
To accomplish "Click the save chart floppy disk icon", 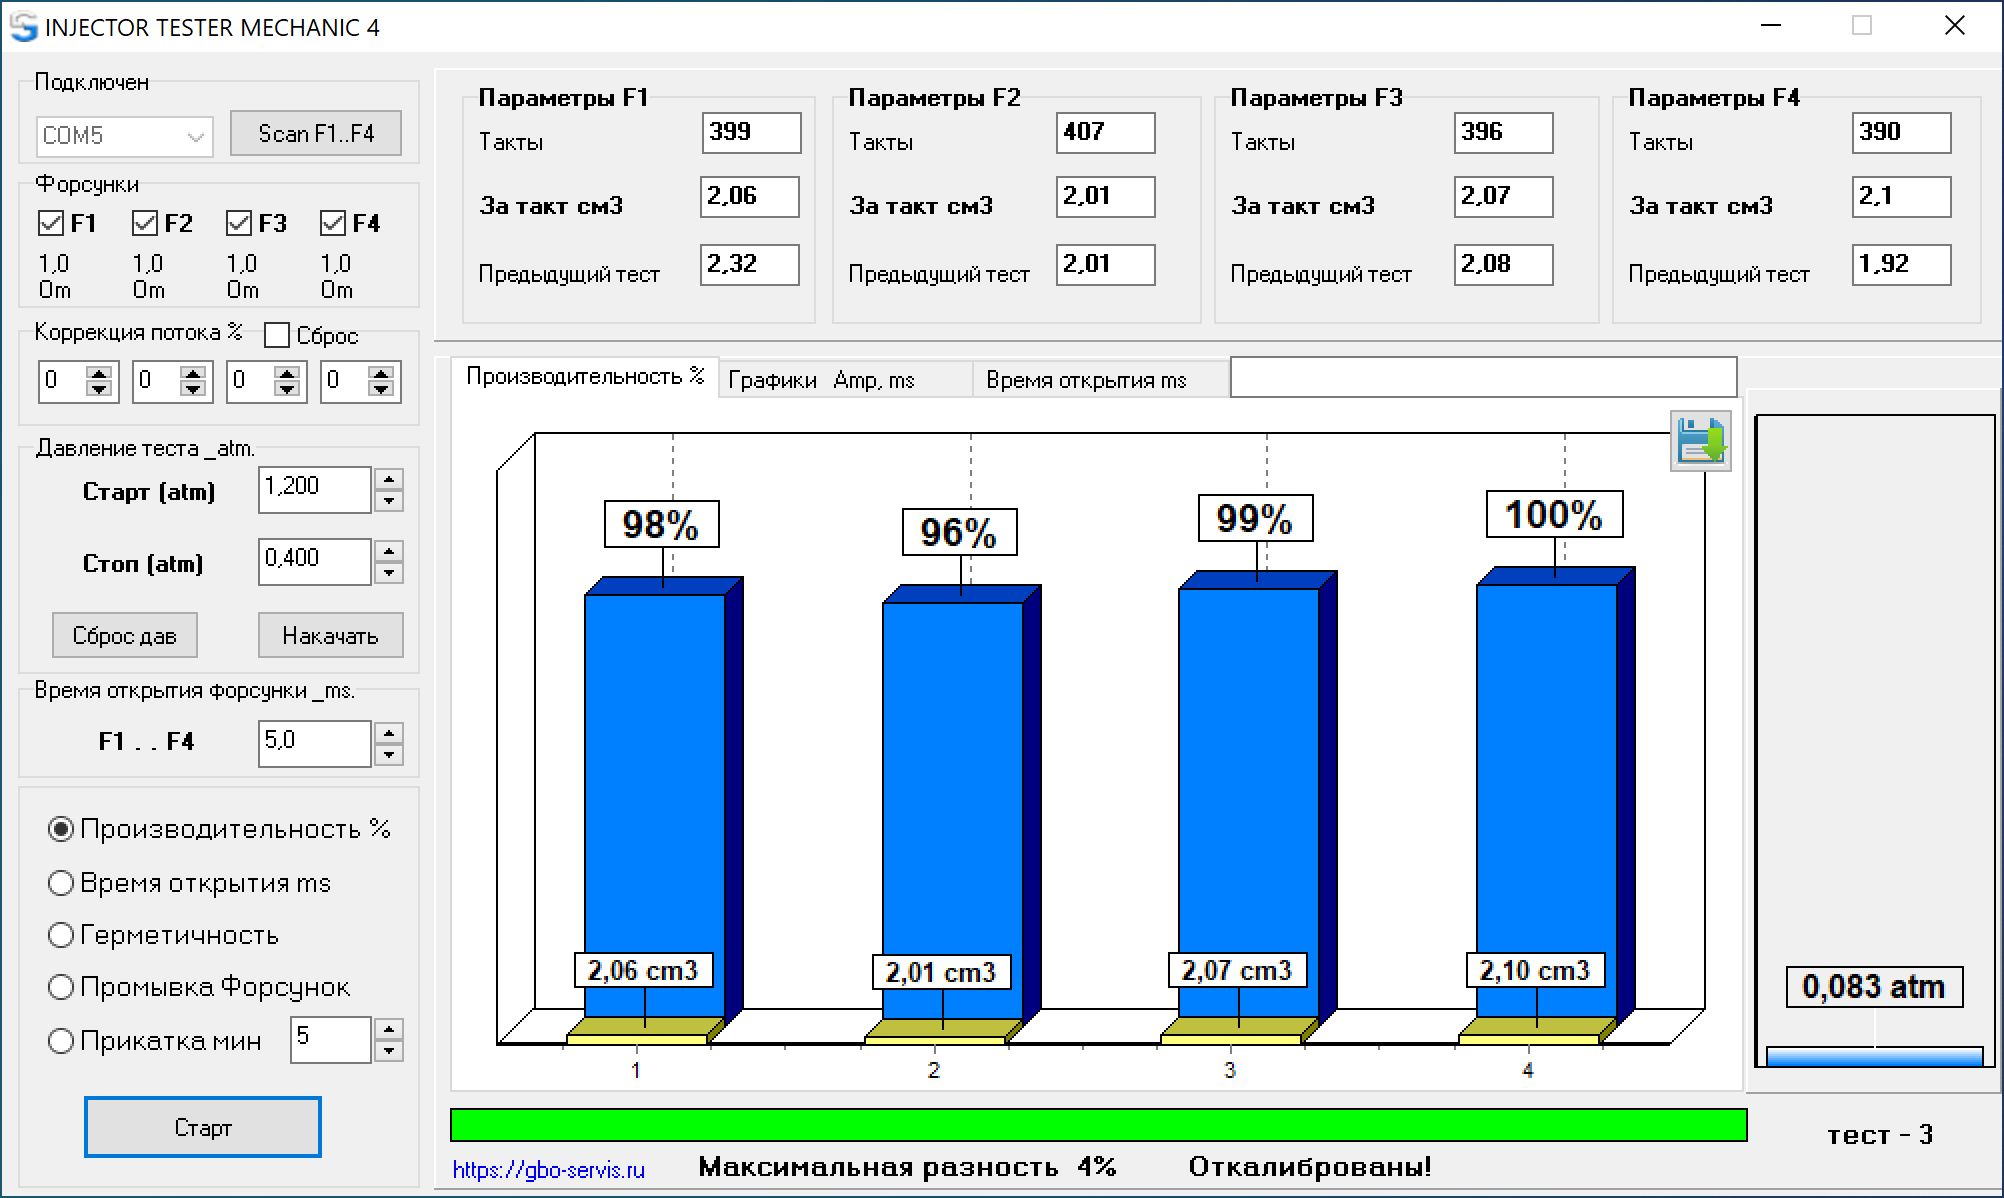I will [x=1700, y=441].
